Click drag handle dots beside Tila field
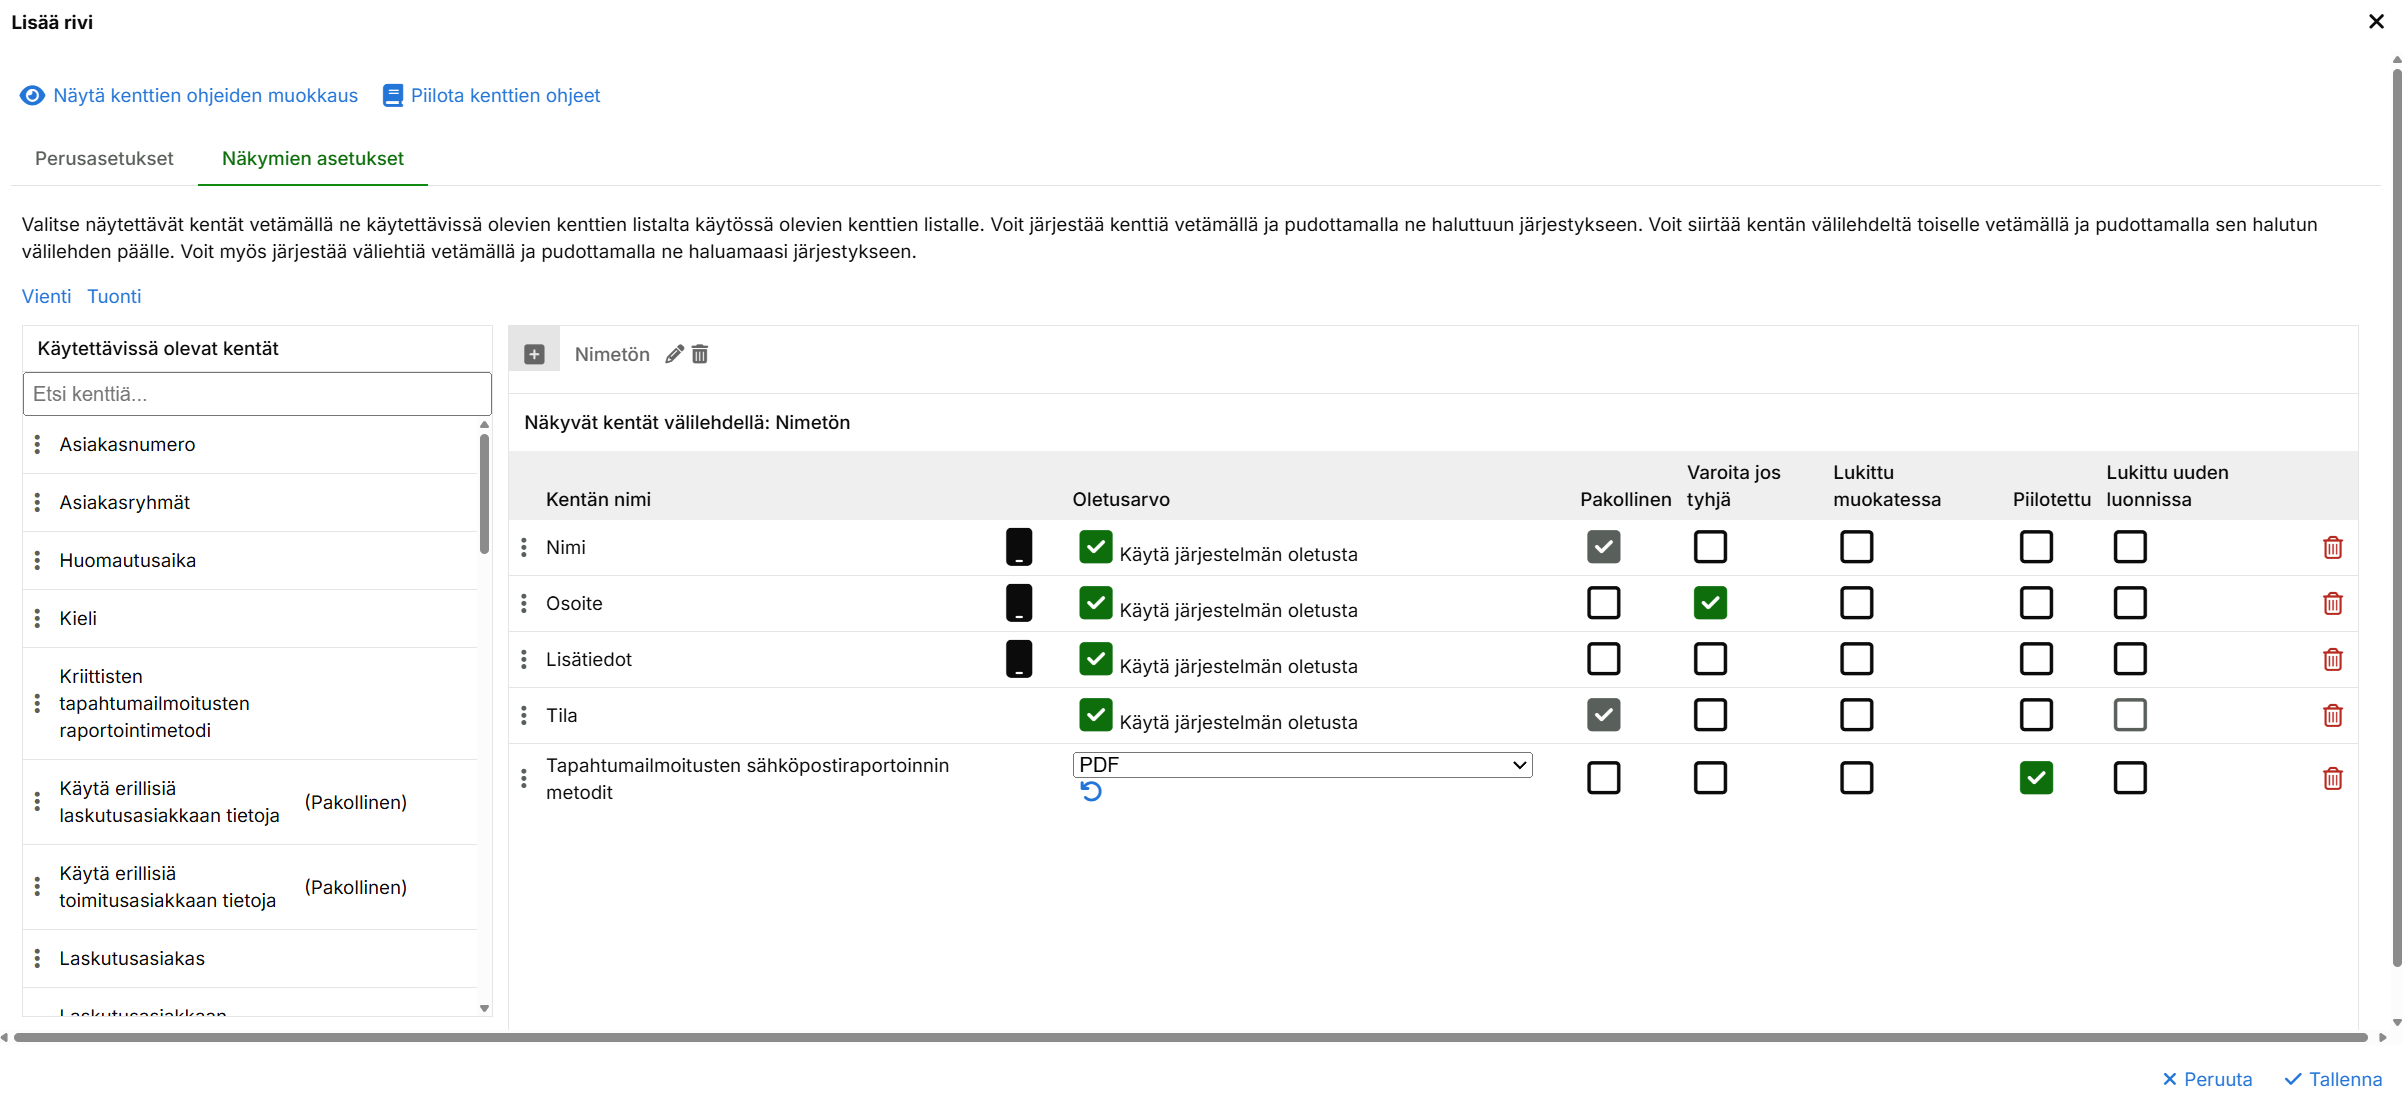2402x1096 pixels. pyautogui.click(x=524, y=716)
